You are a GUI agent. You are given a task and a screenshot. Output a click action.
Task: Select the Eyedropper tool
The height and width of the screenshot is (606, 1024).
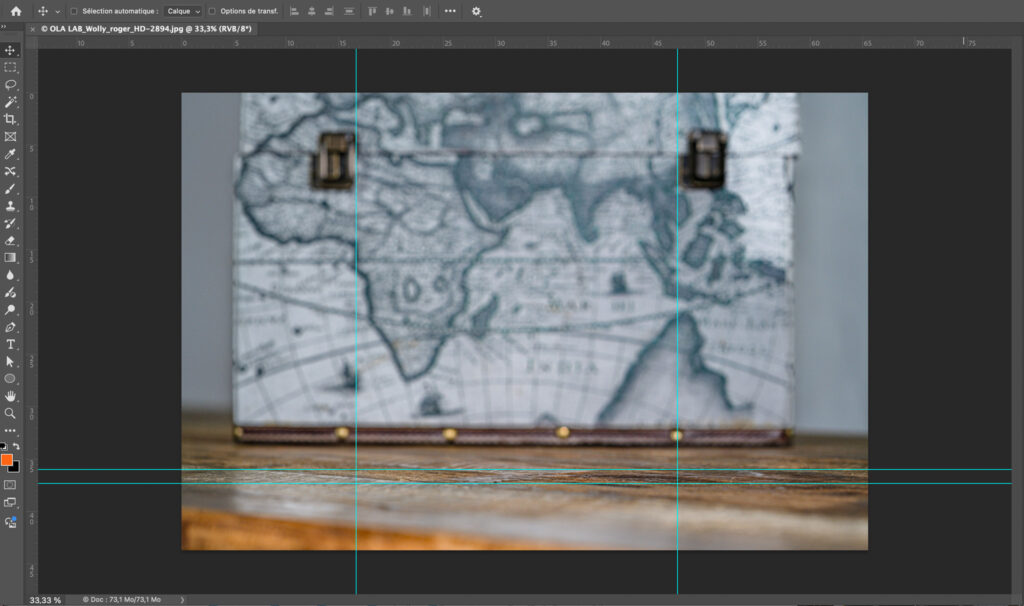point(10,154)
